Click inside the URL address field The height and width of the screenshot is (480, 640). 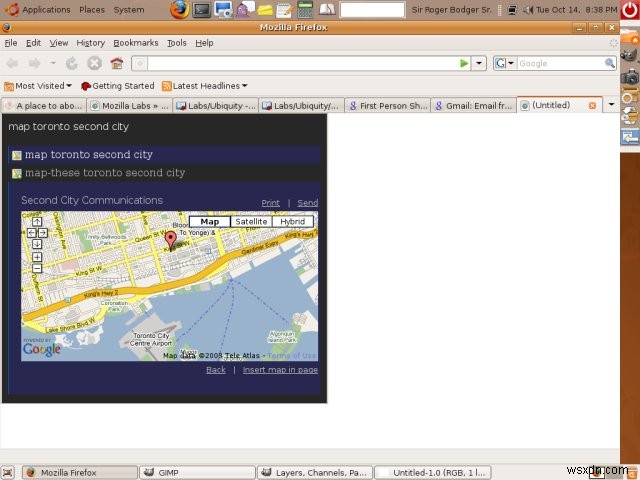point(302,63)
